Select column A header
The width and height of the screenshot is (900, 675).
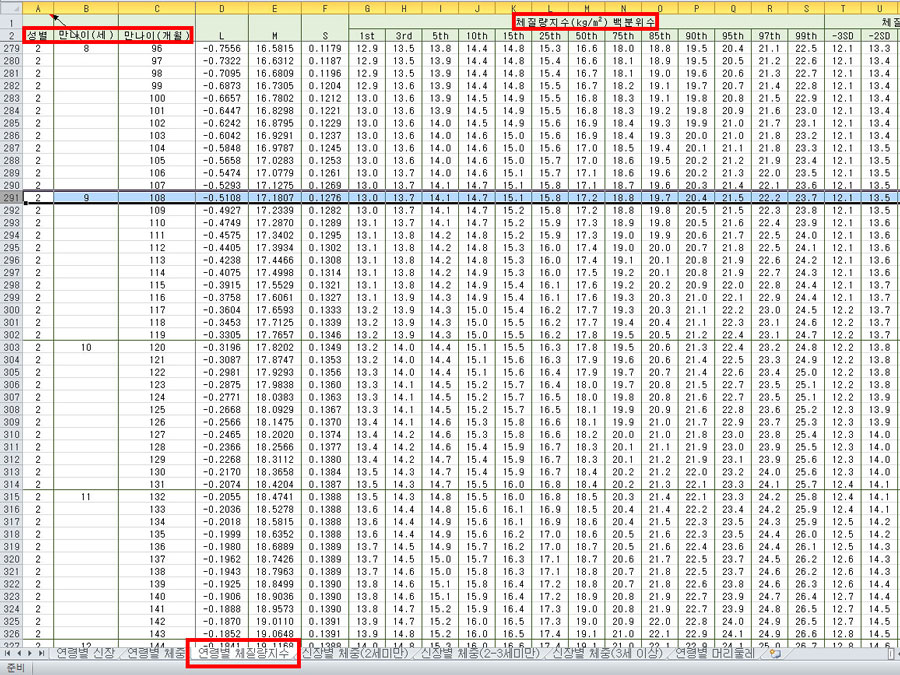38,8
